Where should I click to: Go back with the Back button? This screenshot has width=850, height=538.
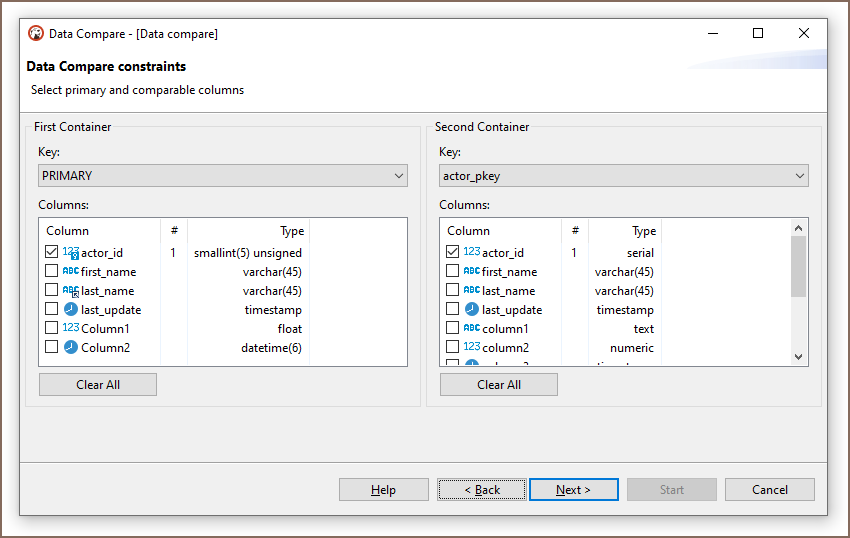click(482, 490)
